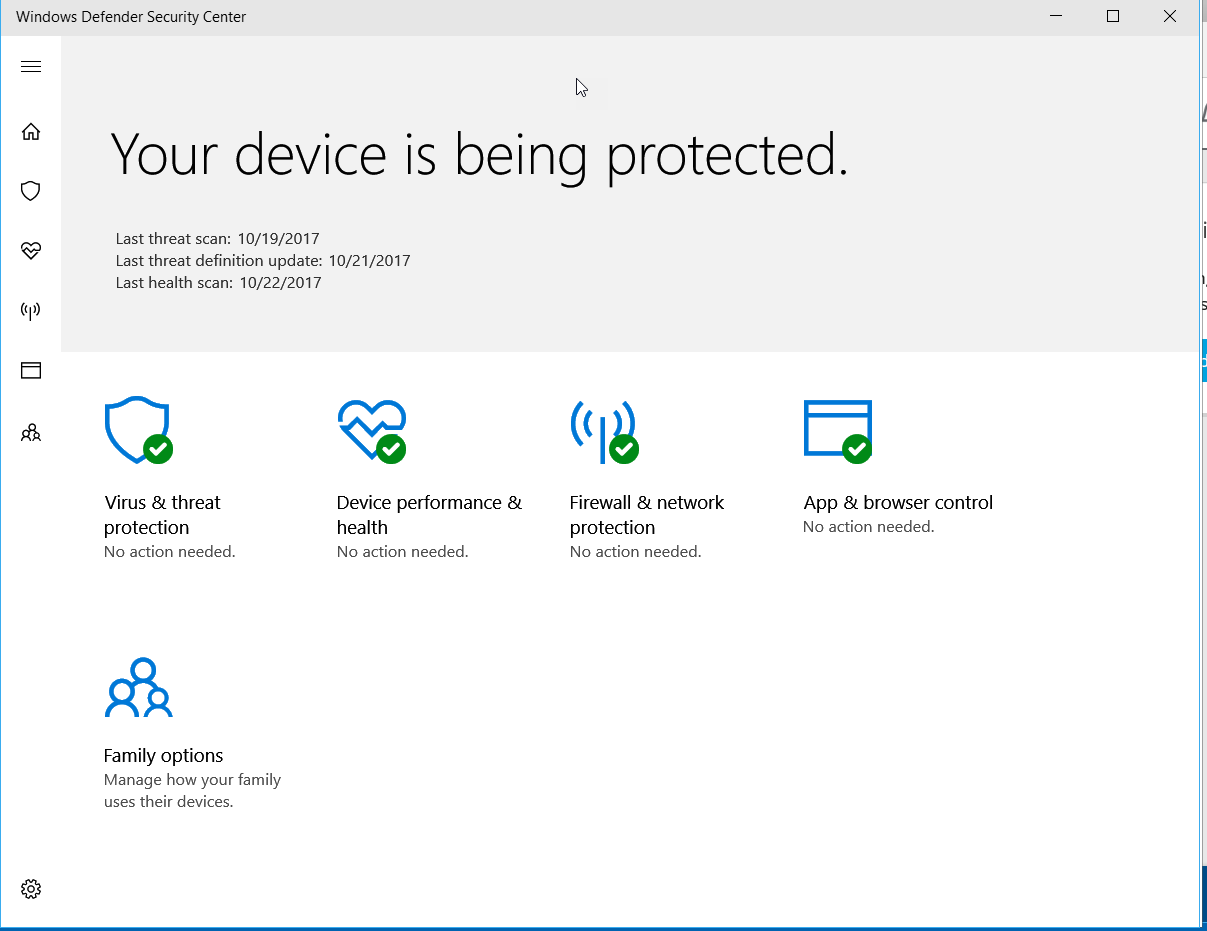This screenshot has height=931, width=1207.
Task: Open the Settings gear in sidebar
Action: click(x=31, y=889)
